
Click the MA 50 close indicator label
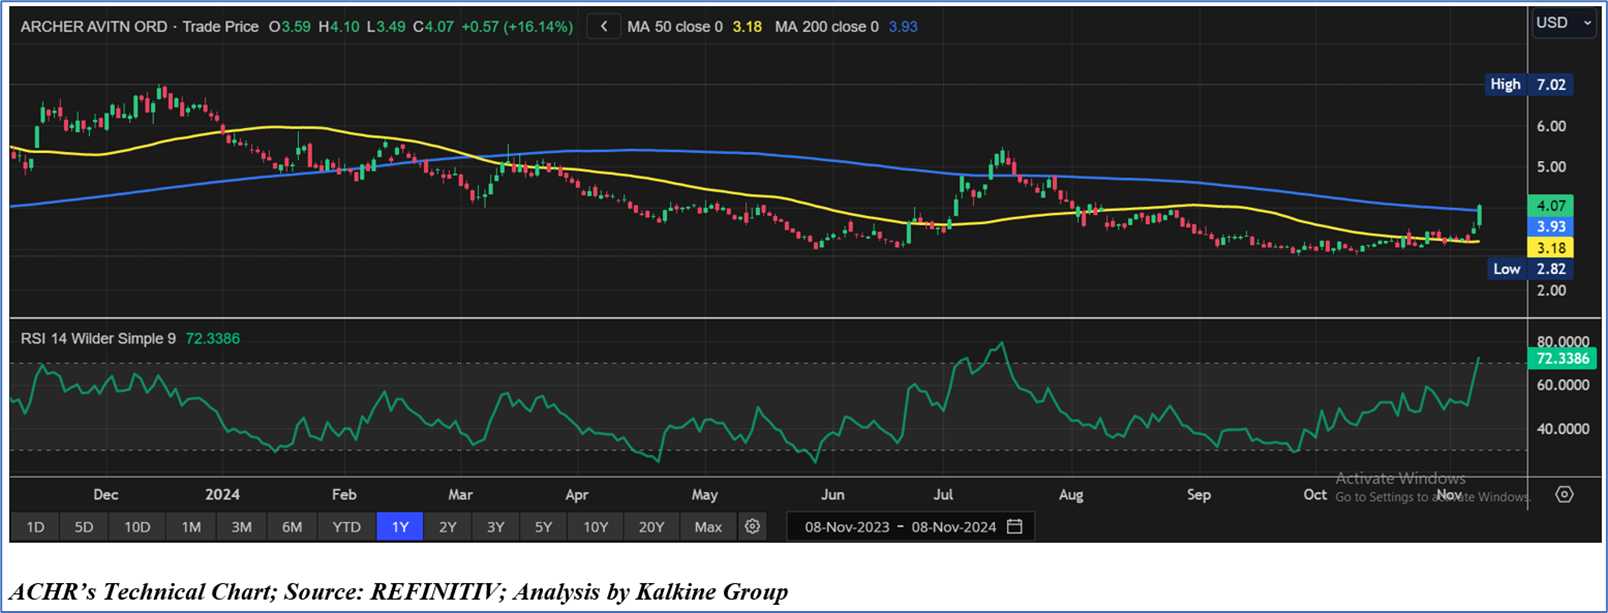(675, 27)
